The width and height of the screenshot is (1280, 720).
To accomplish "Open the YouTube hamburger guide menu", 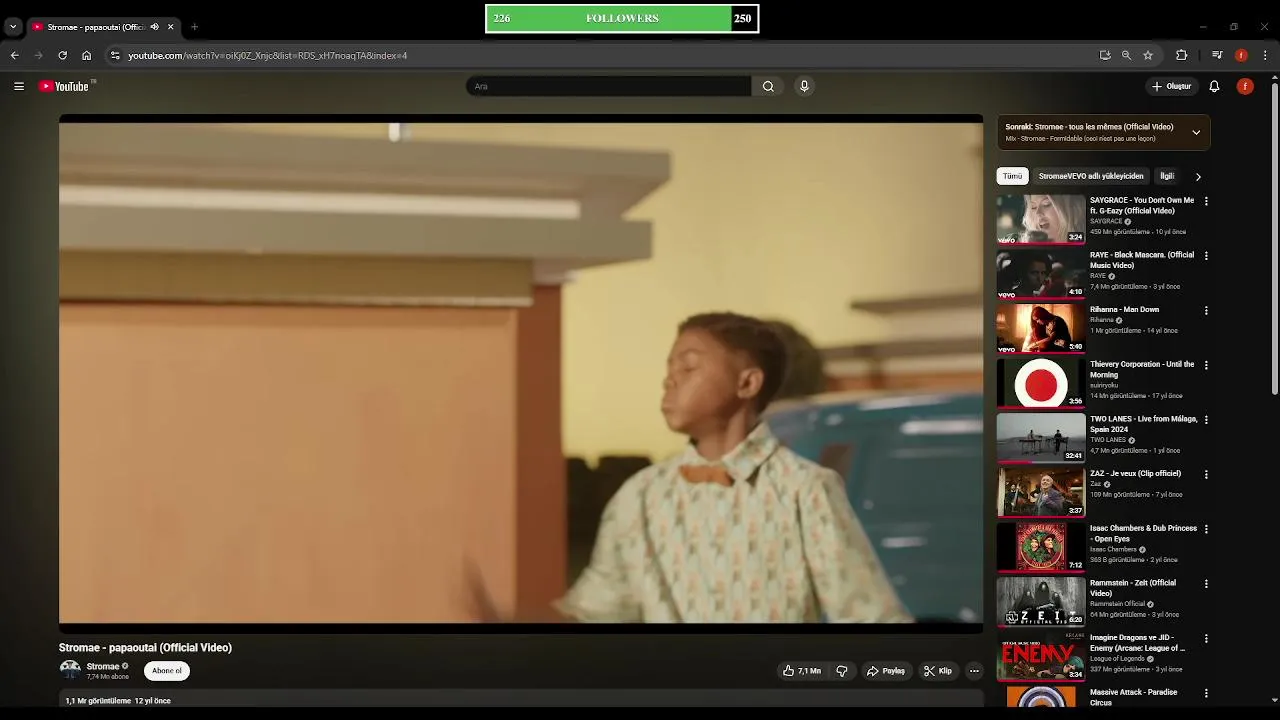I will click(19, 86).
